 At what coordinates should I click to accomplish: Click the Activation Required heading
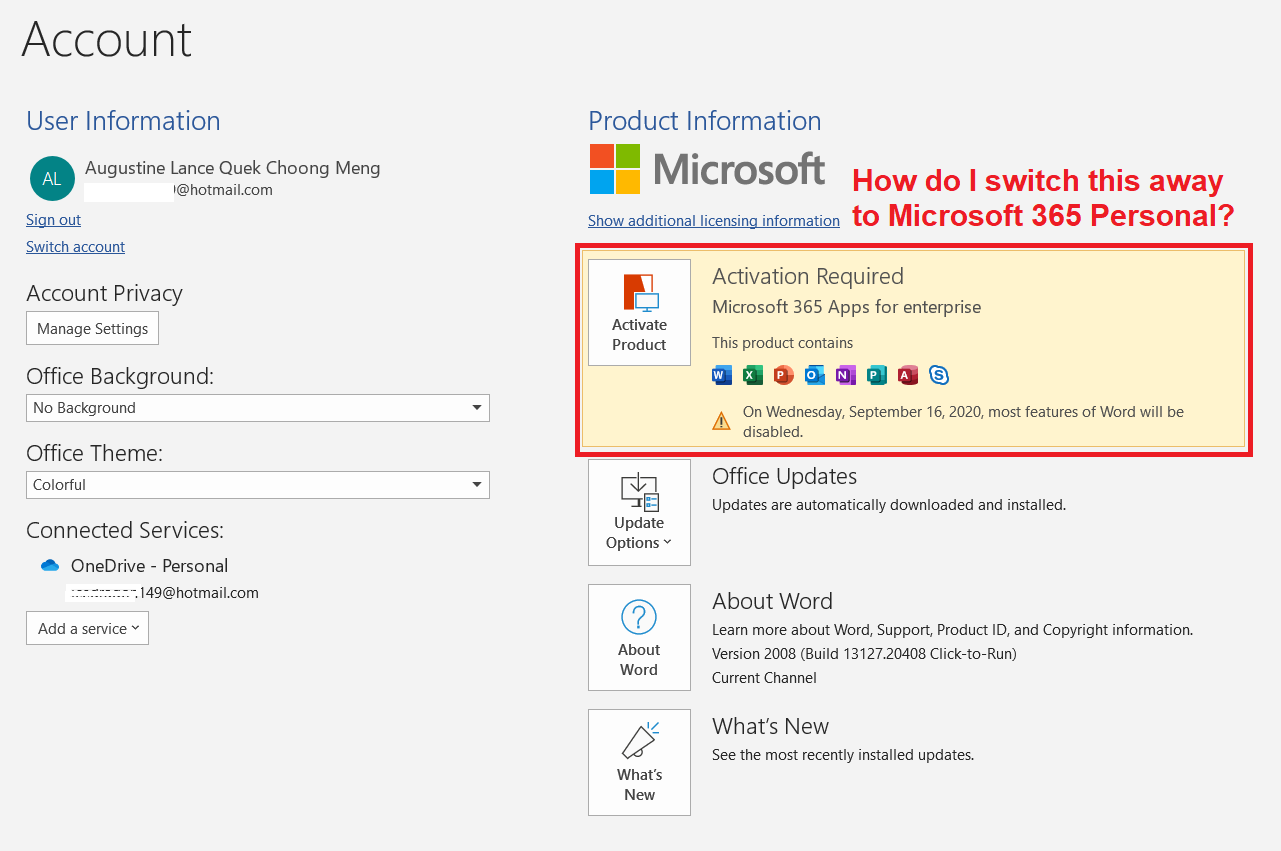tap(808, 276)
